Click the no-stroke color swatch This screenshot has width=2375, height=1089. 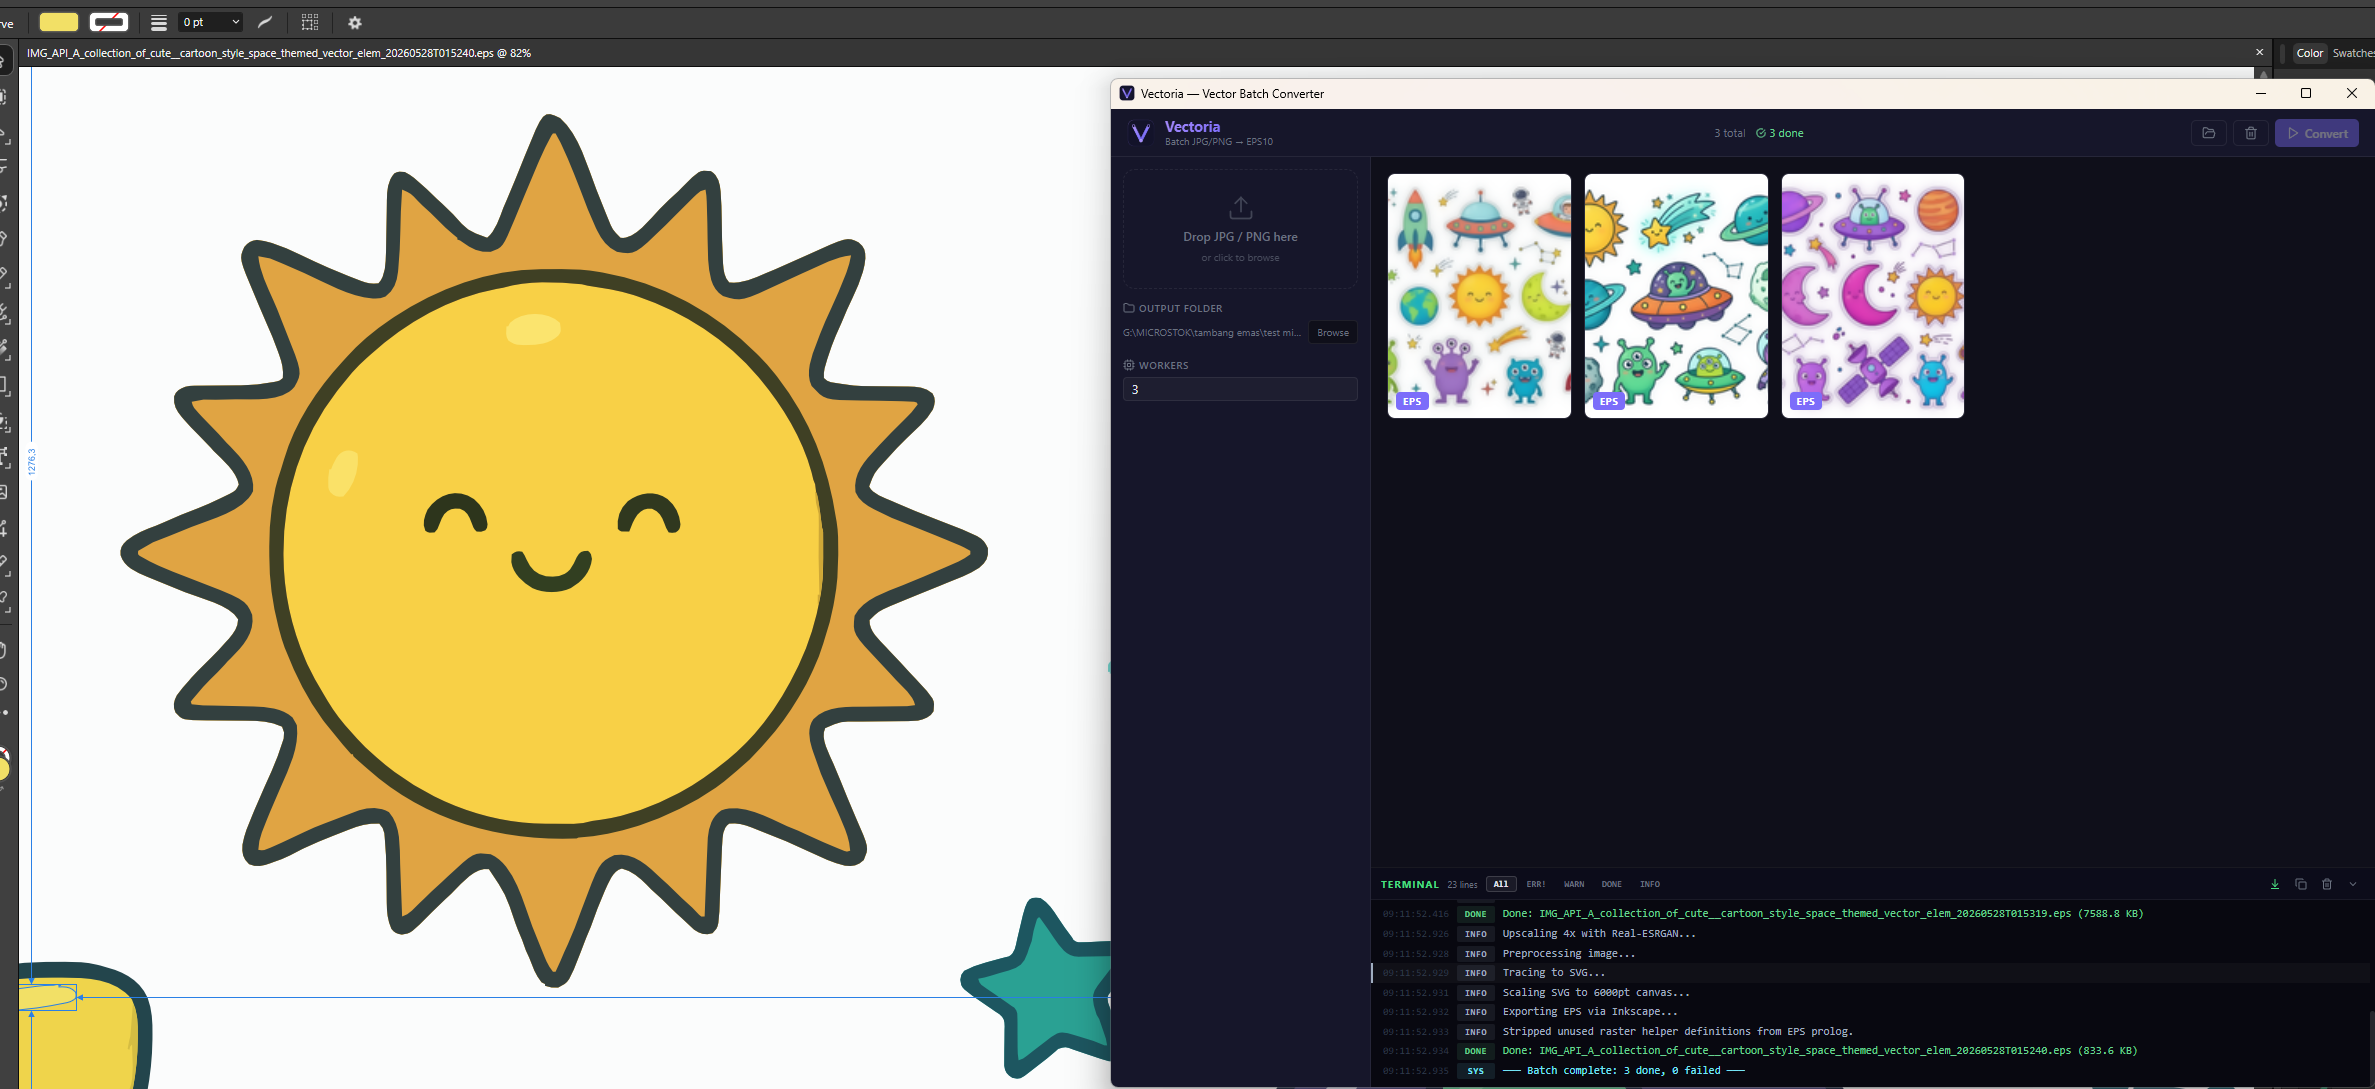109,22
